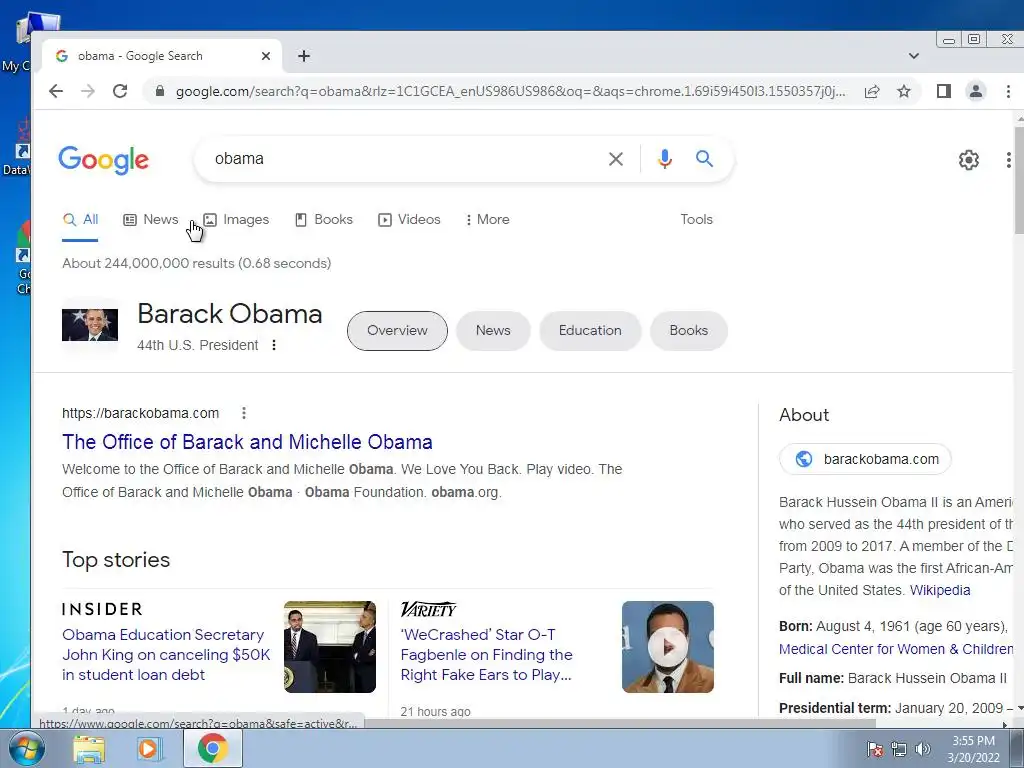Image resolution: width=1024 pixels, height=768 pixels.
Task: Open the Windows Start button
Action: pos(26,748)
